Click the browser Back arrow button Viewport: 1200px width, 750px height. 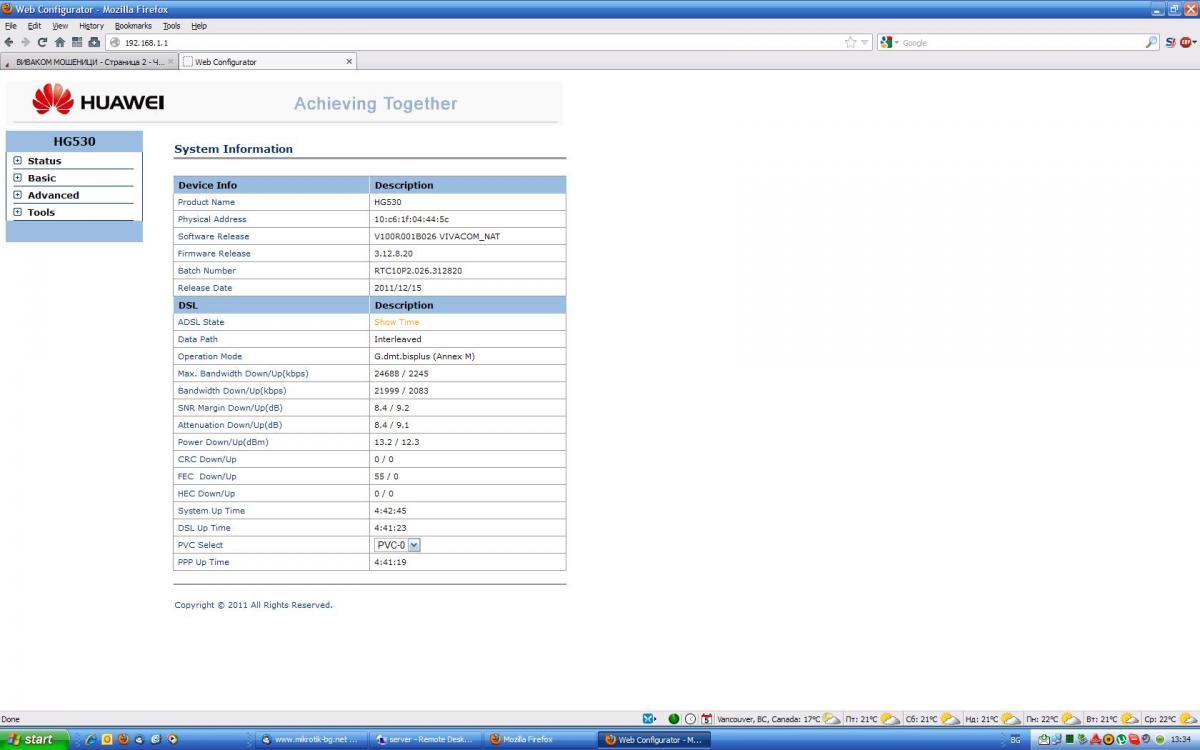coord(9,42)
